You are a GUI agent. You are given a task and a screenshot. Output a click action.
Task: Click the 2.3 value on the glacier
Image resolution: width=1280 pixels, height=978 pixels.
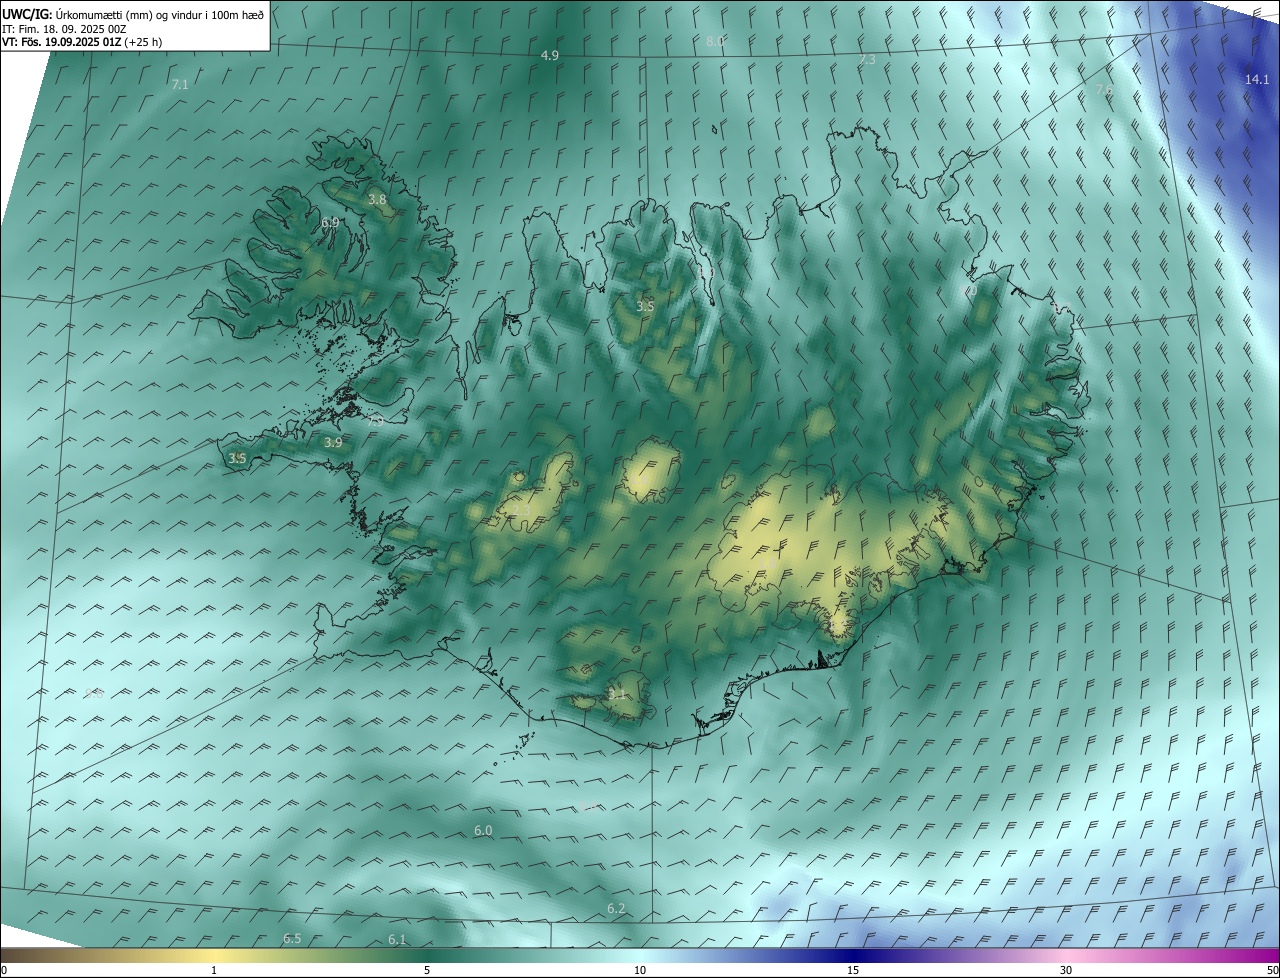[522, 511]
